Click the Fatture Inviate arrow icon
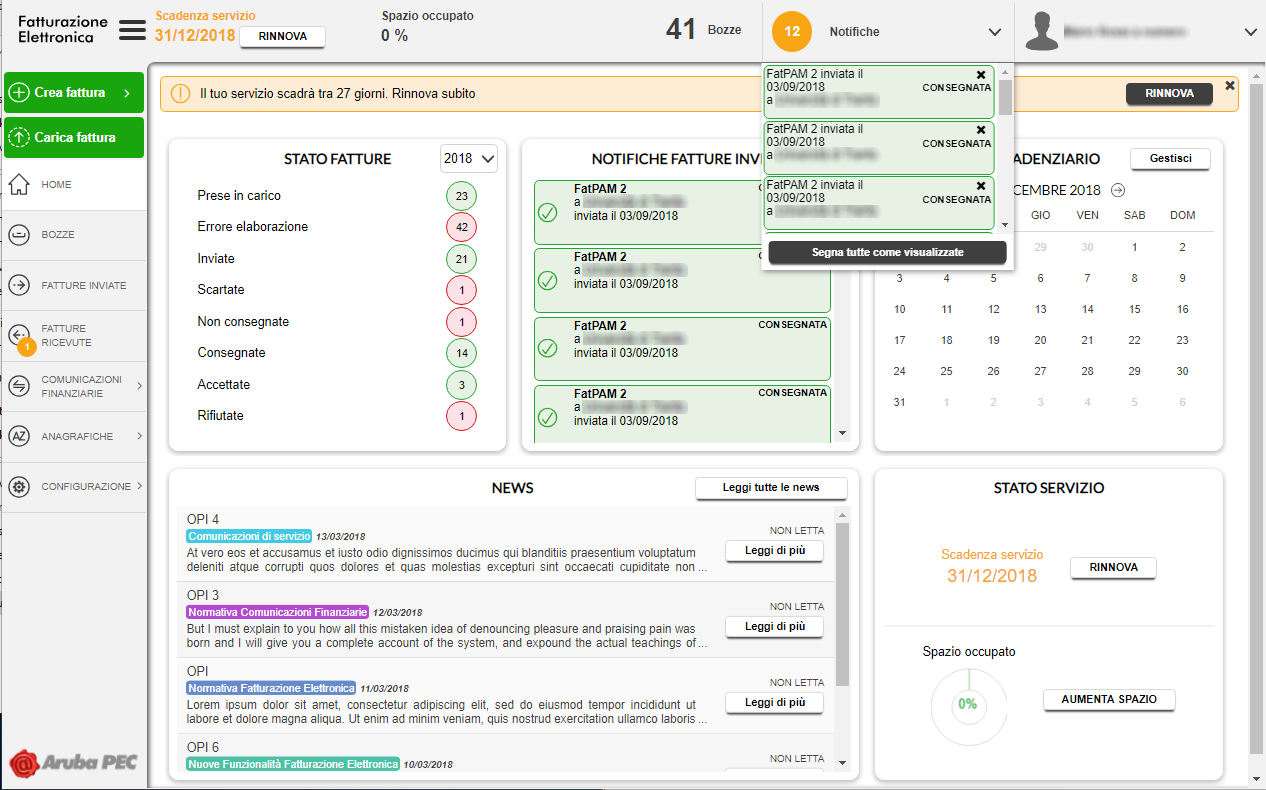Screen dimensions: 1266x790 point(19,285)
